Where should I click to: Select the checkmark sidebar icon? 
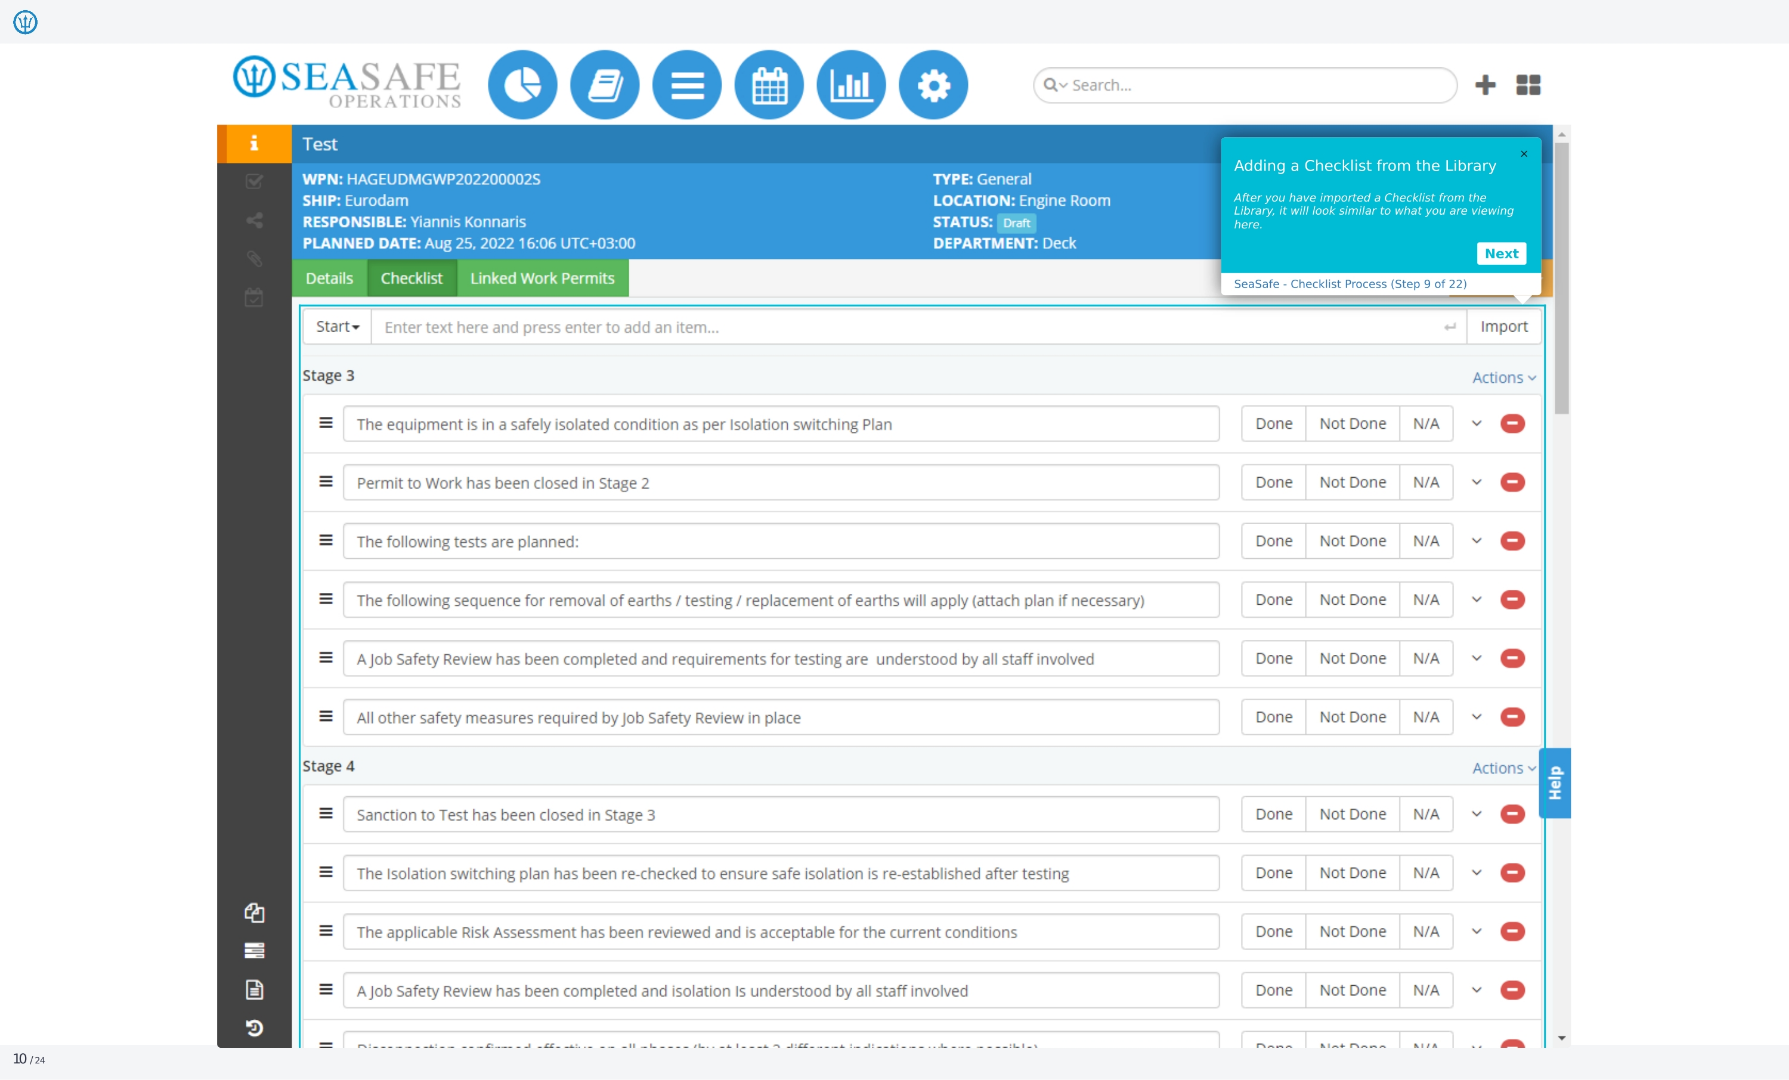(254, 182)
